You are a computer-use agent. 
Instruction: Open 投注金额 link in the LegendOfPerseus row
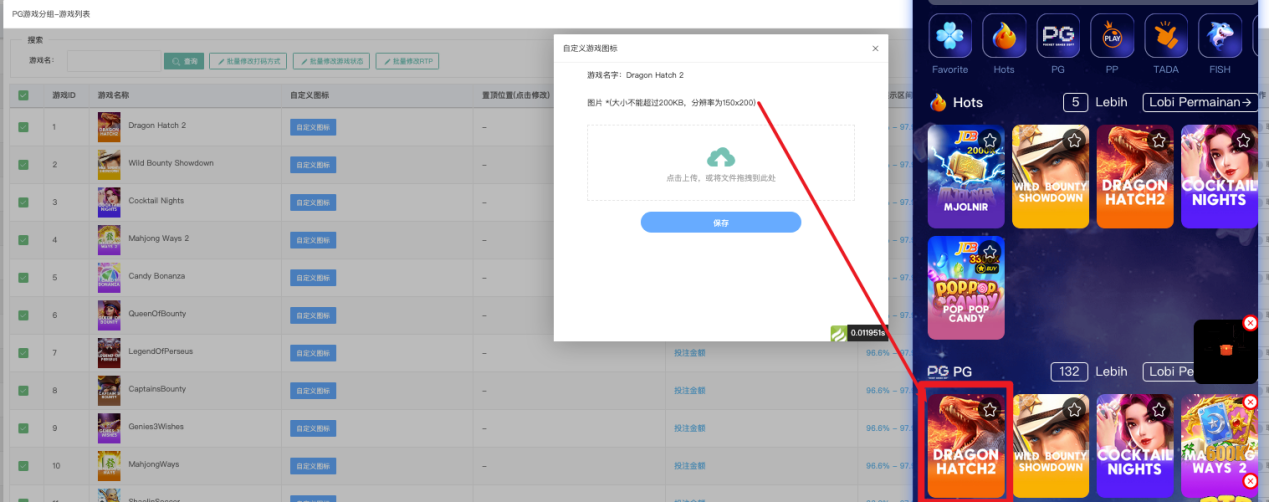tap(690, 352)
